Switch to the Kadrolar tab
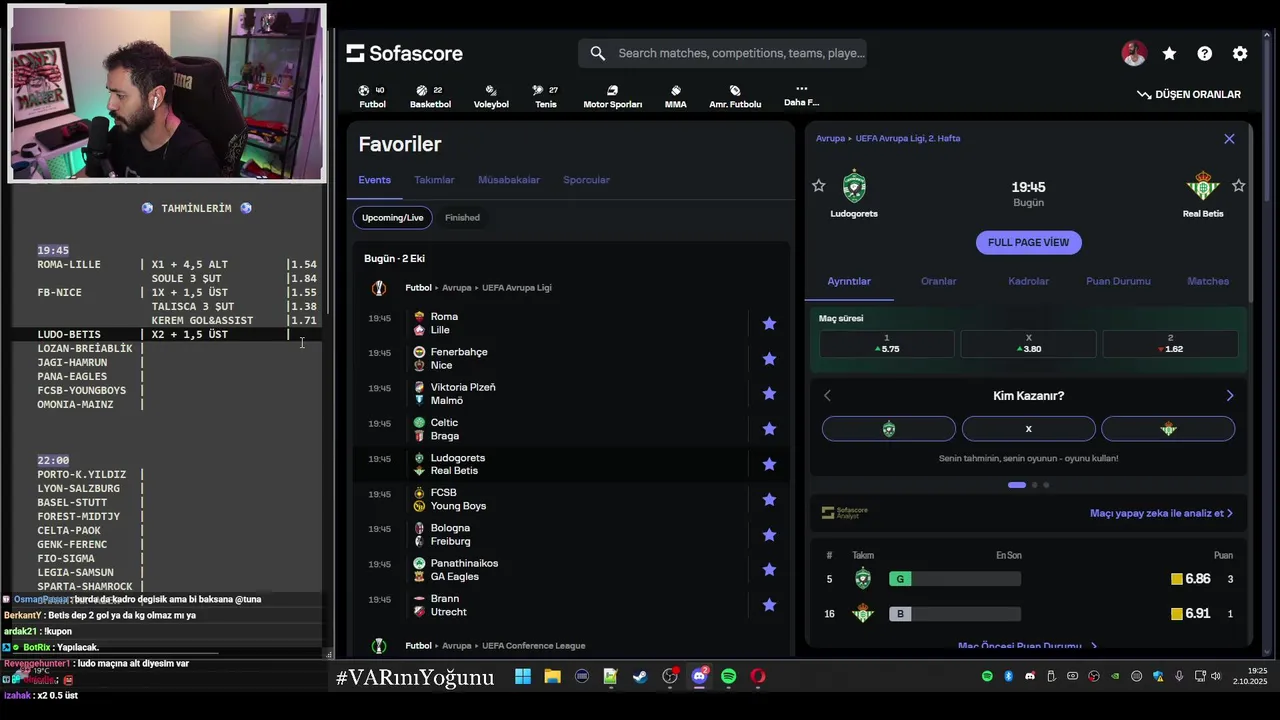Screen dimensions: 1280x720 tap(1028, 281)
